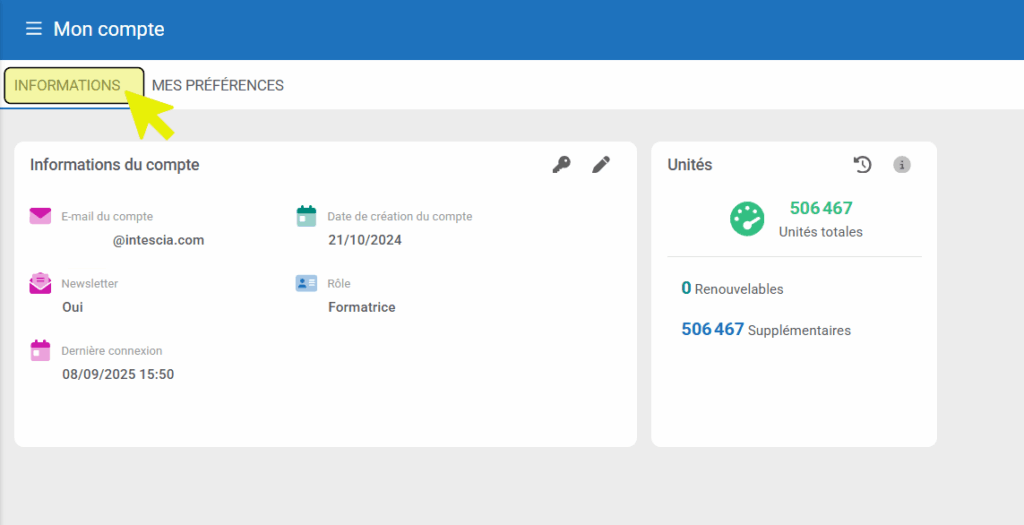Screen dimensions: 1024x525
Task: Click the Informations du compte card title
Action: pos(115,165)
